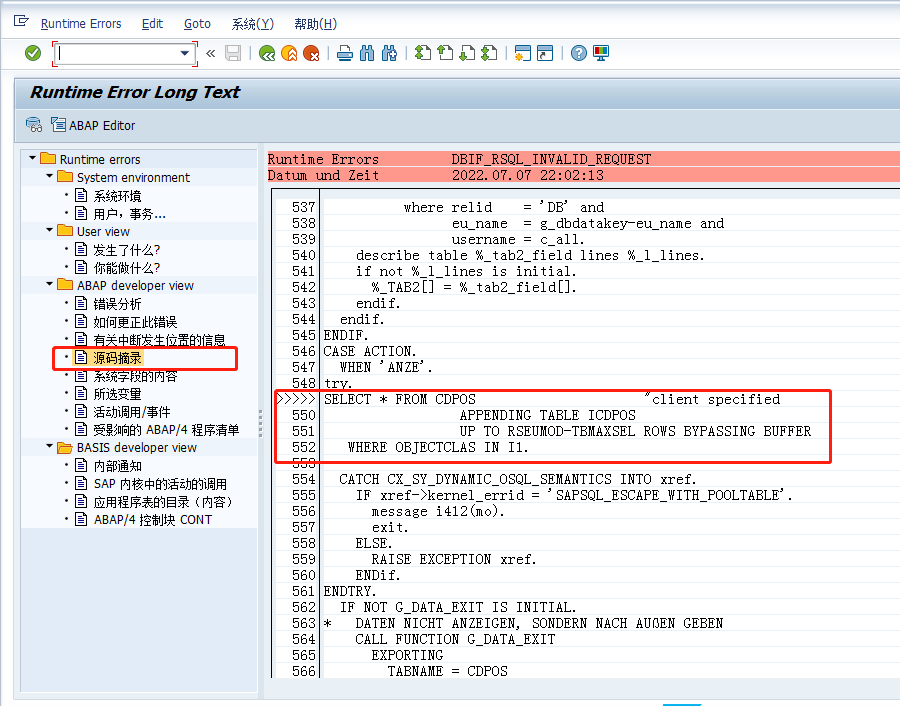Create a new SAP session icon

click(522, 54)
